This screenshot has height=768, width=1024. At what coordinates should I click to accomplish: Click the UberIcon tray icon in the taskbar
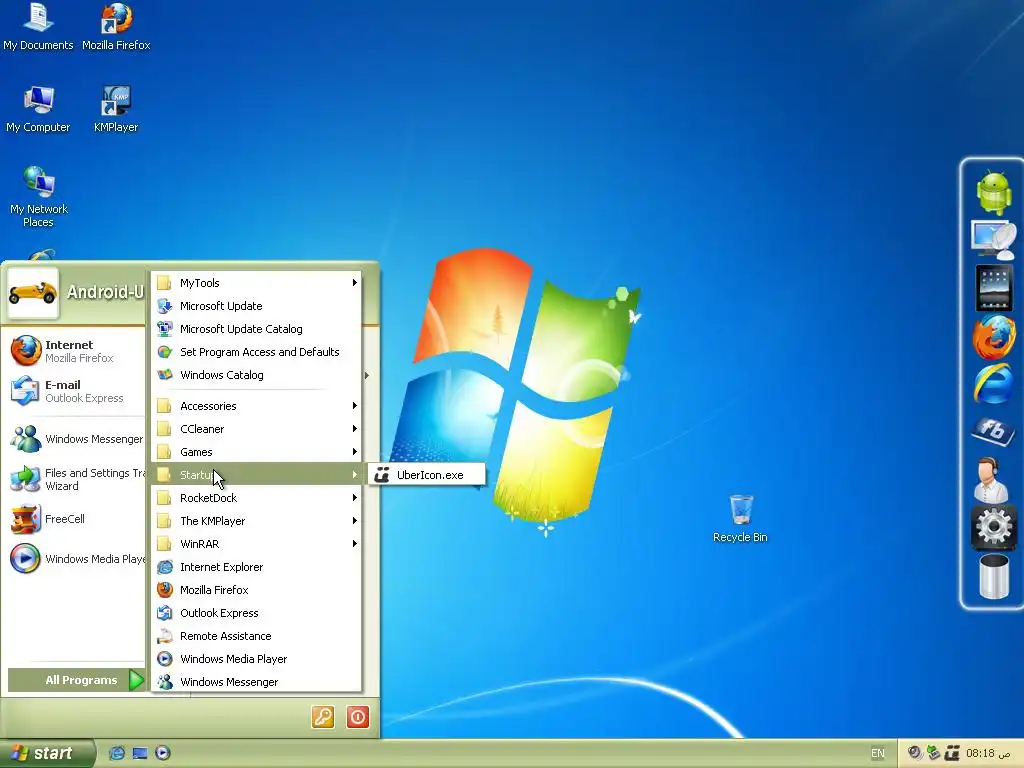click(x=952, y=753)
